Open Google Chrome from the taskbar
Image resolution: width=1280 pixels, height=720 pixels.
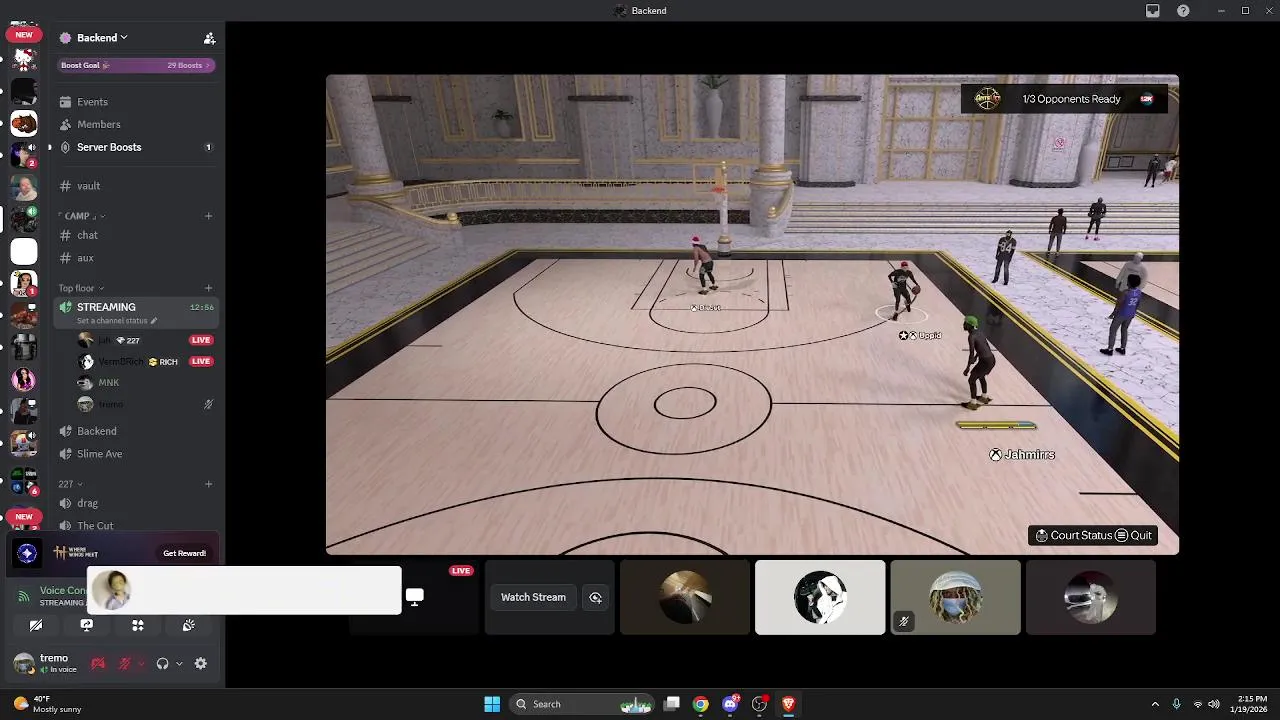tap(701, 704)
